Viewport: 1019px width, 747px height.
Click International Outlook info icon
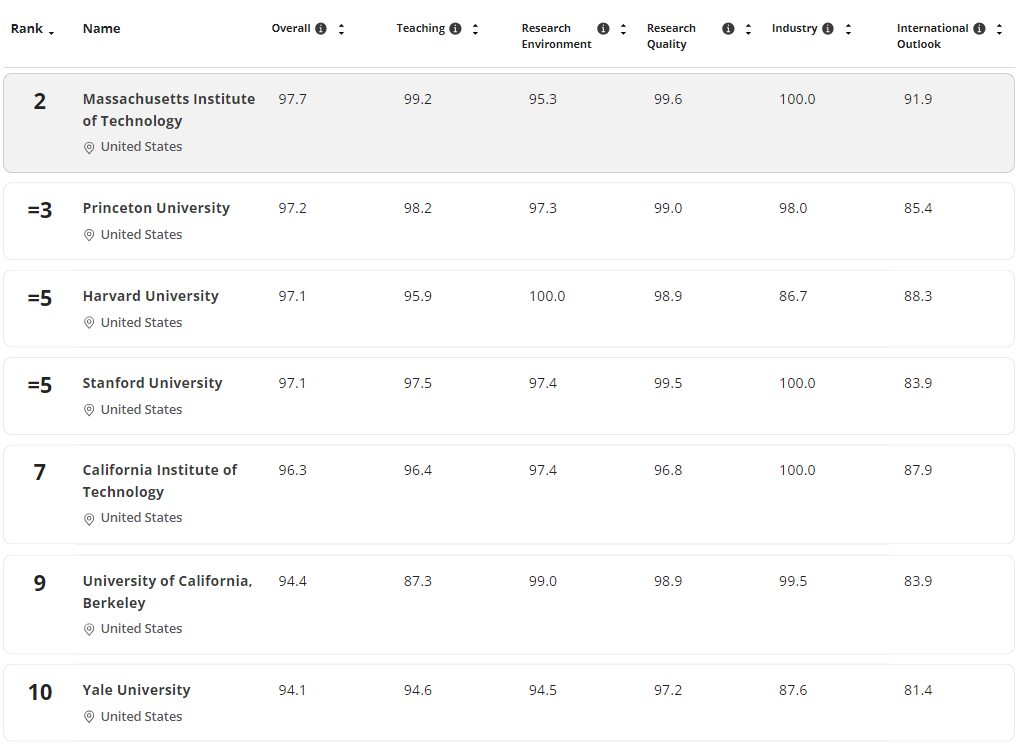click(979, 29)
